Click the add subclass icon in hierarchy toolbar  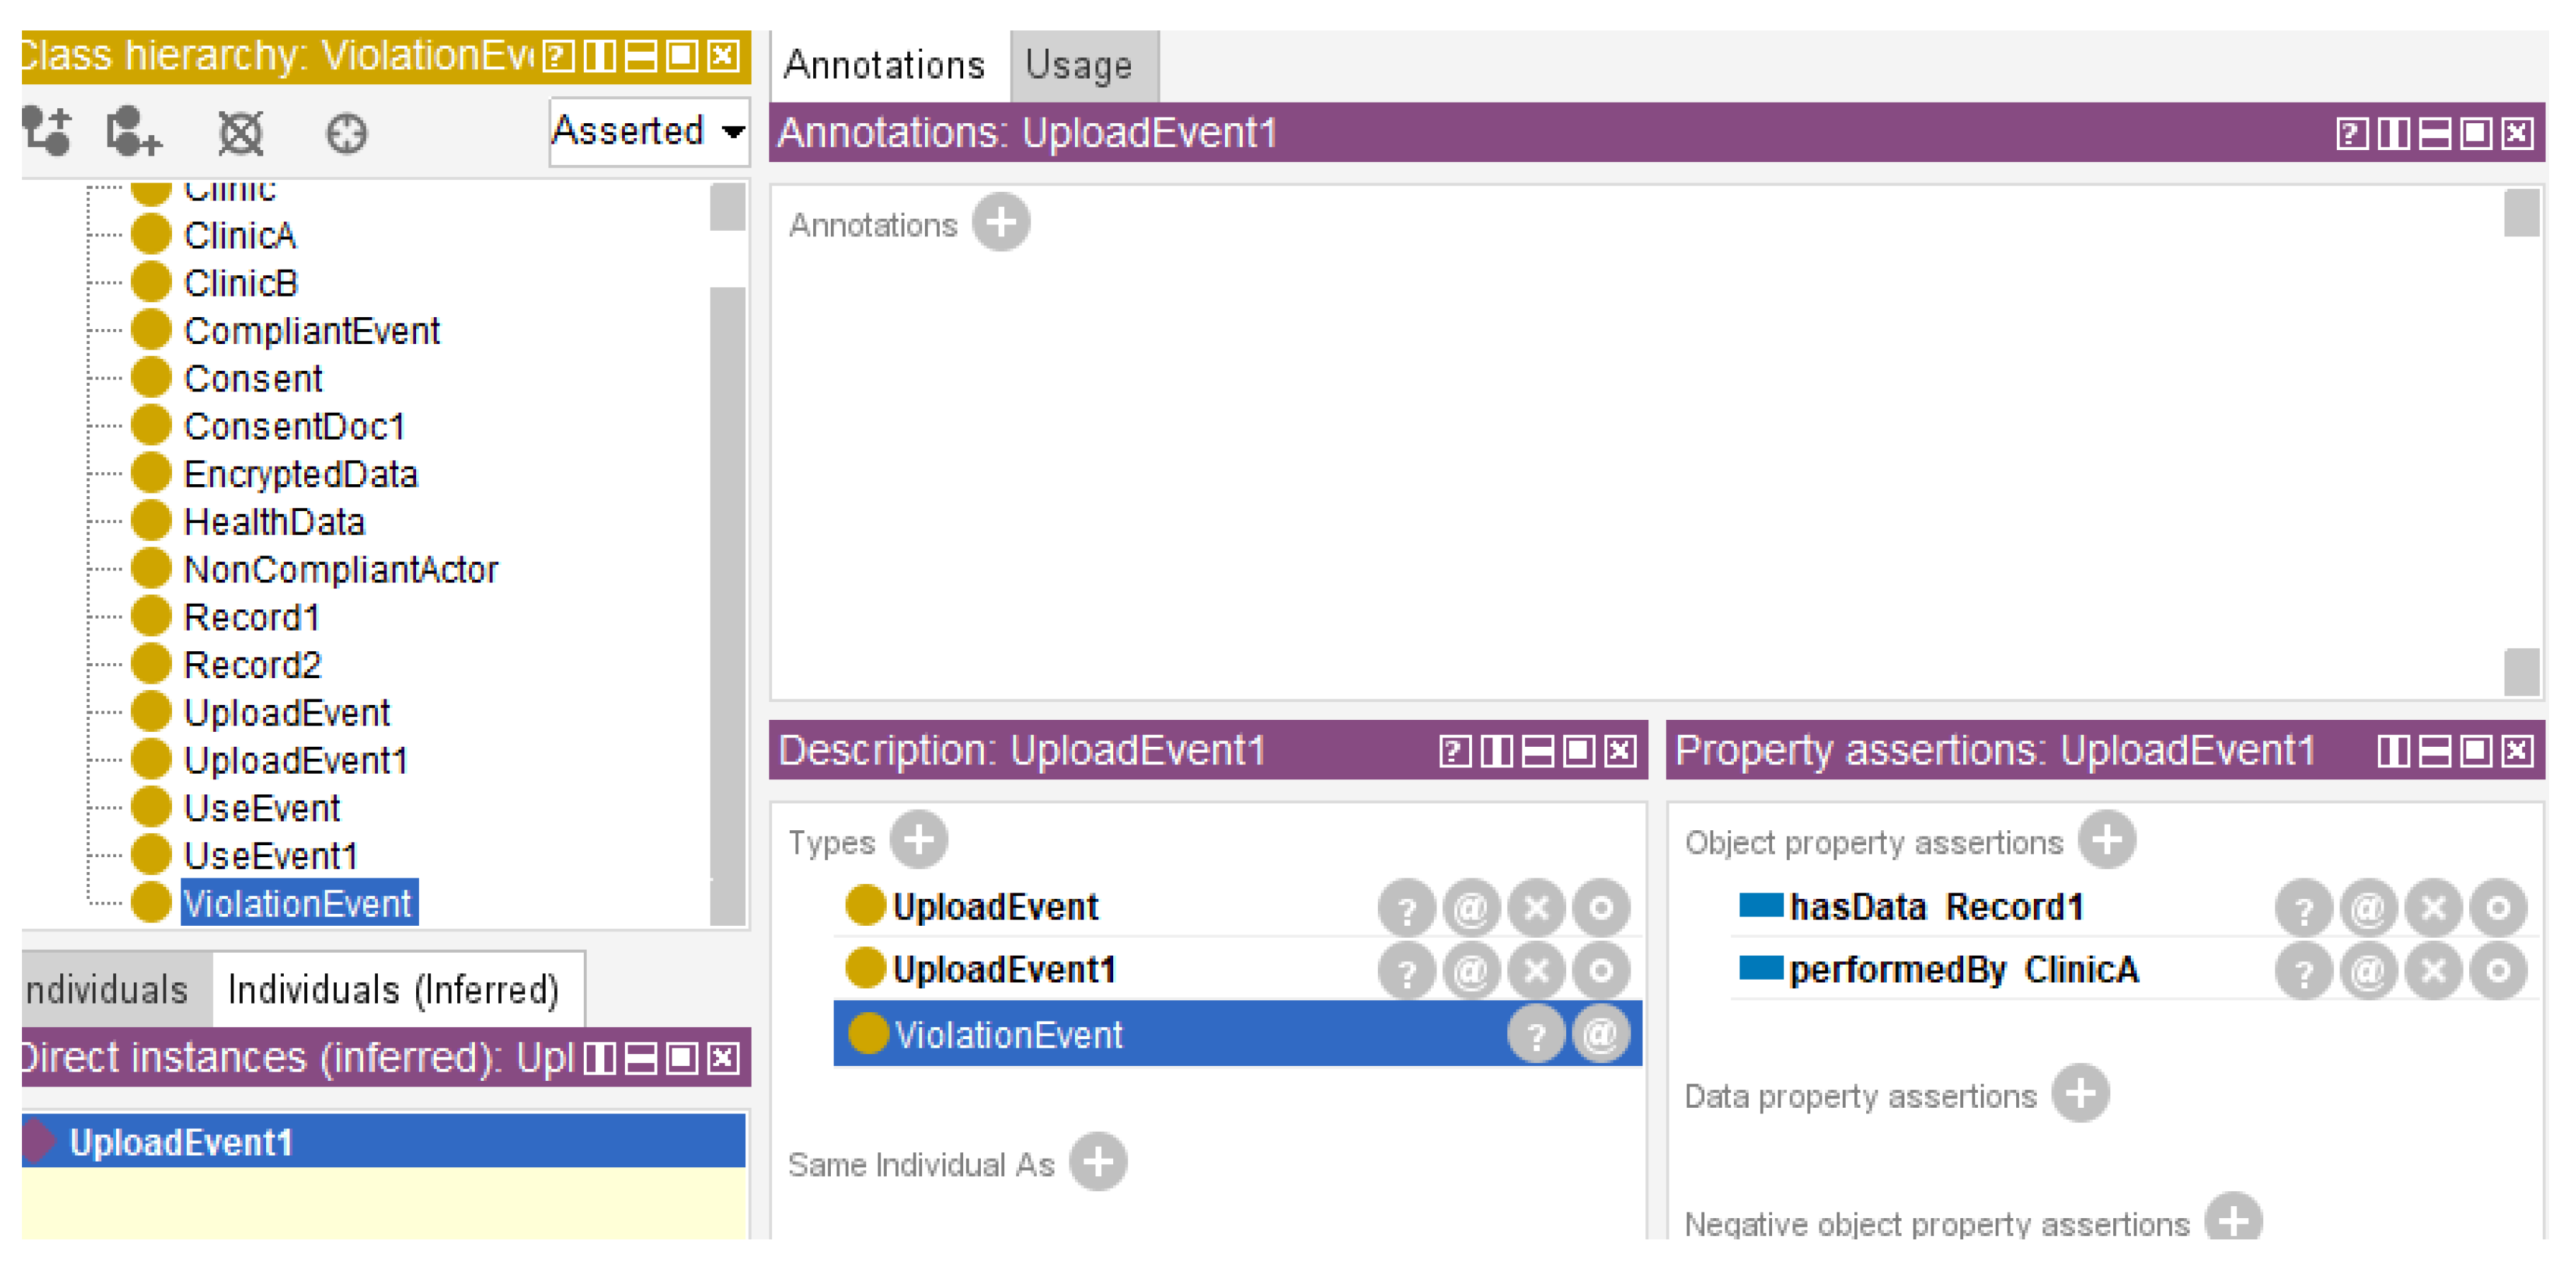(x=47, y=132)
